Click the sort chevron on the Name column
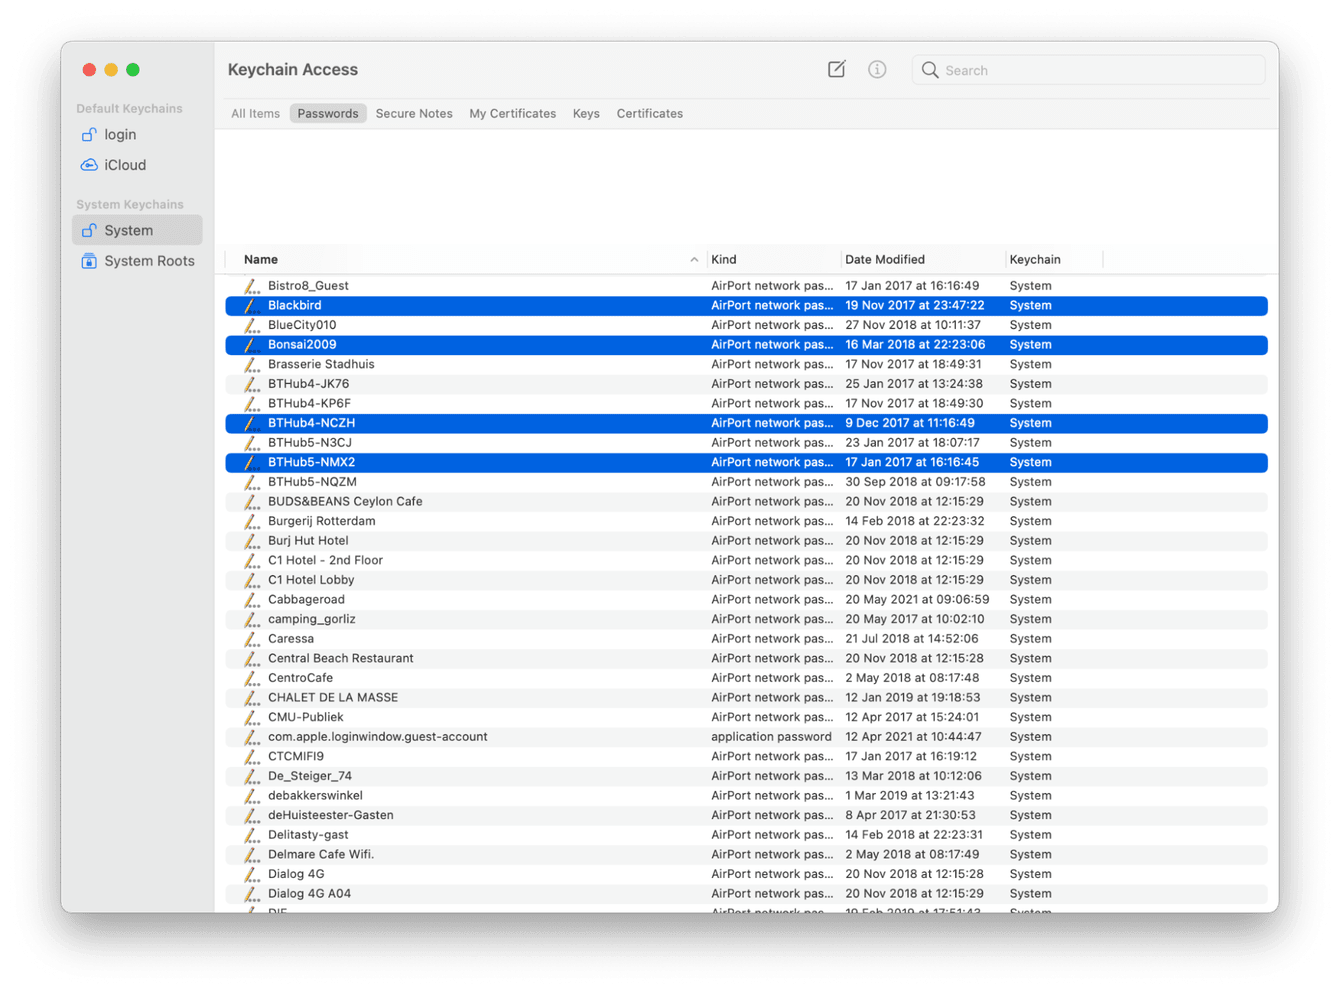Image resolution: width=1340 pixels, height=994 pixels. [x=696, y=258]
